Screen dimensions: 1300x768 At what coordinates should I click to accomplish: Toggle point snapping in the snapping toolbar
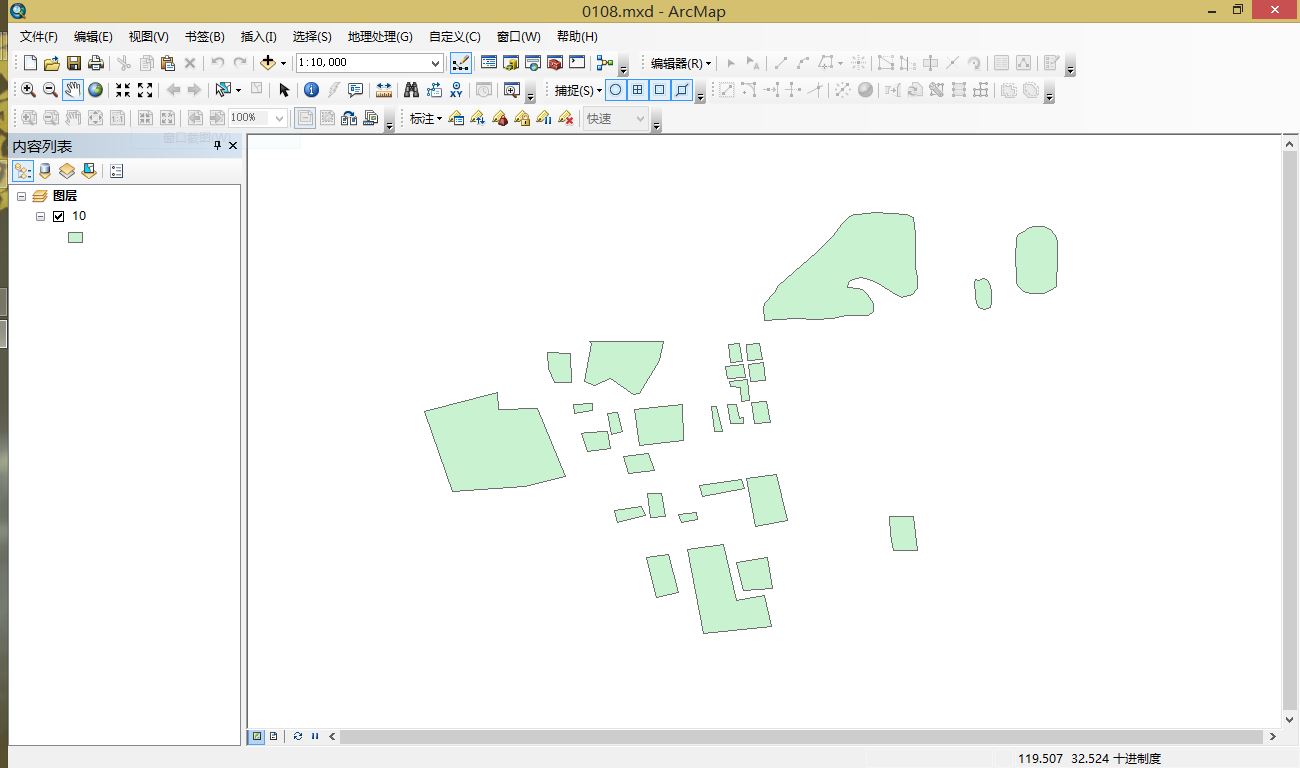[615, 89]
